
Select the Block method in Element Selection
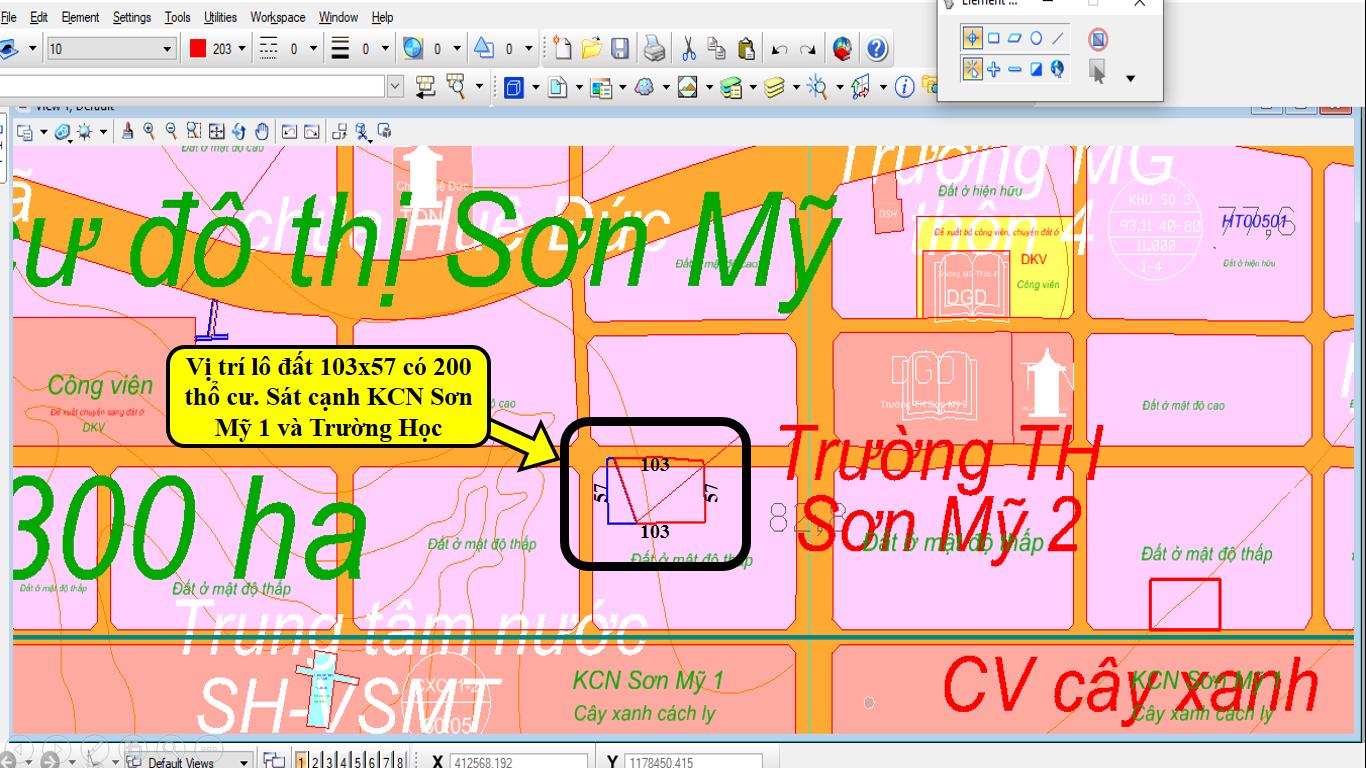coord(994,38)
